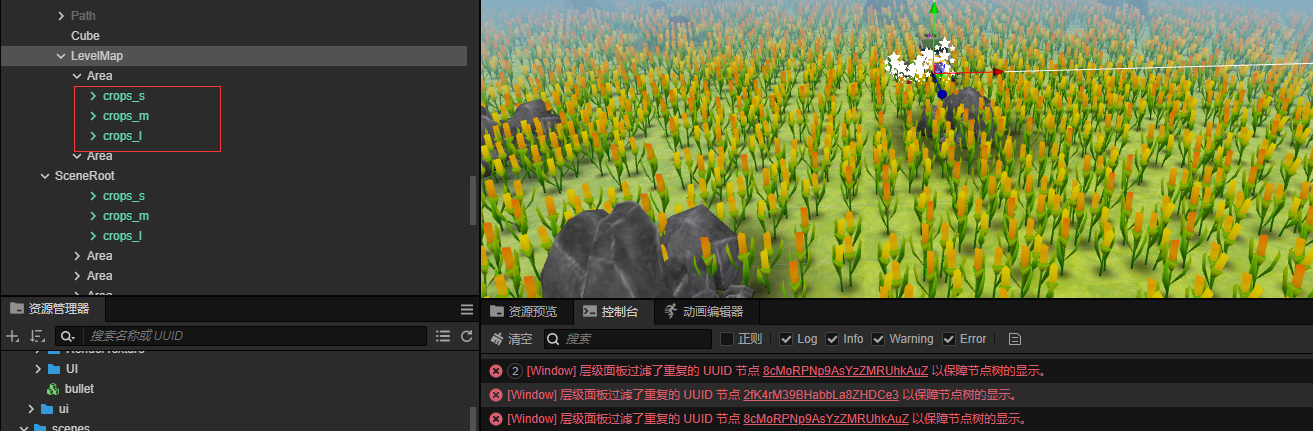The image size is (1313, 431).
Task: Expand crops_l inside LevelMap's Area
Action: coord(93,136)
